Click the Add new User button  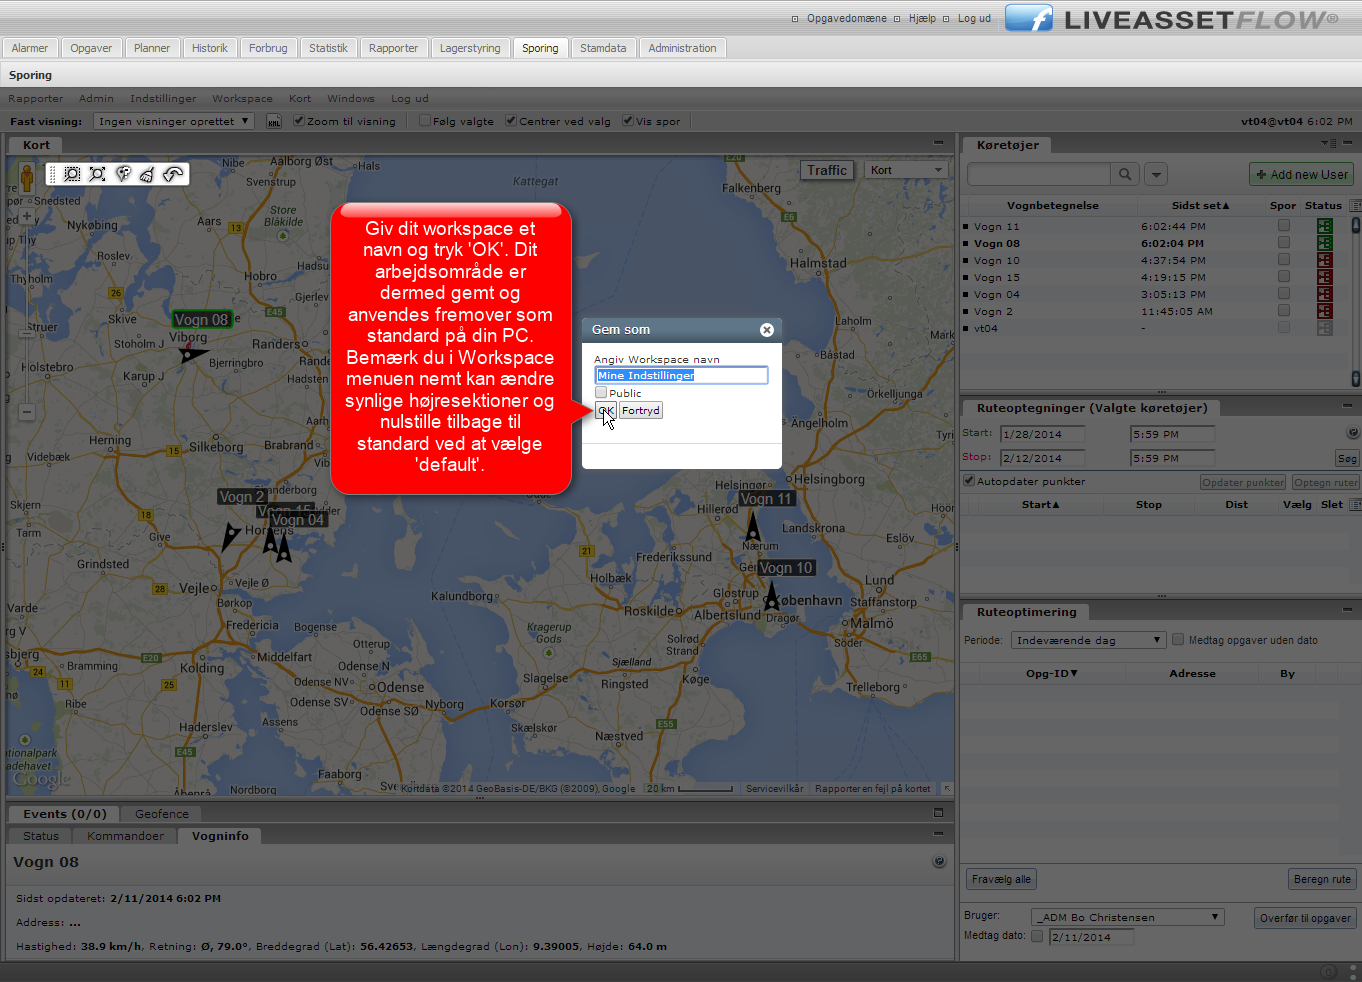[1301, 174]
